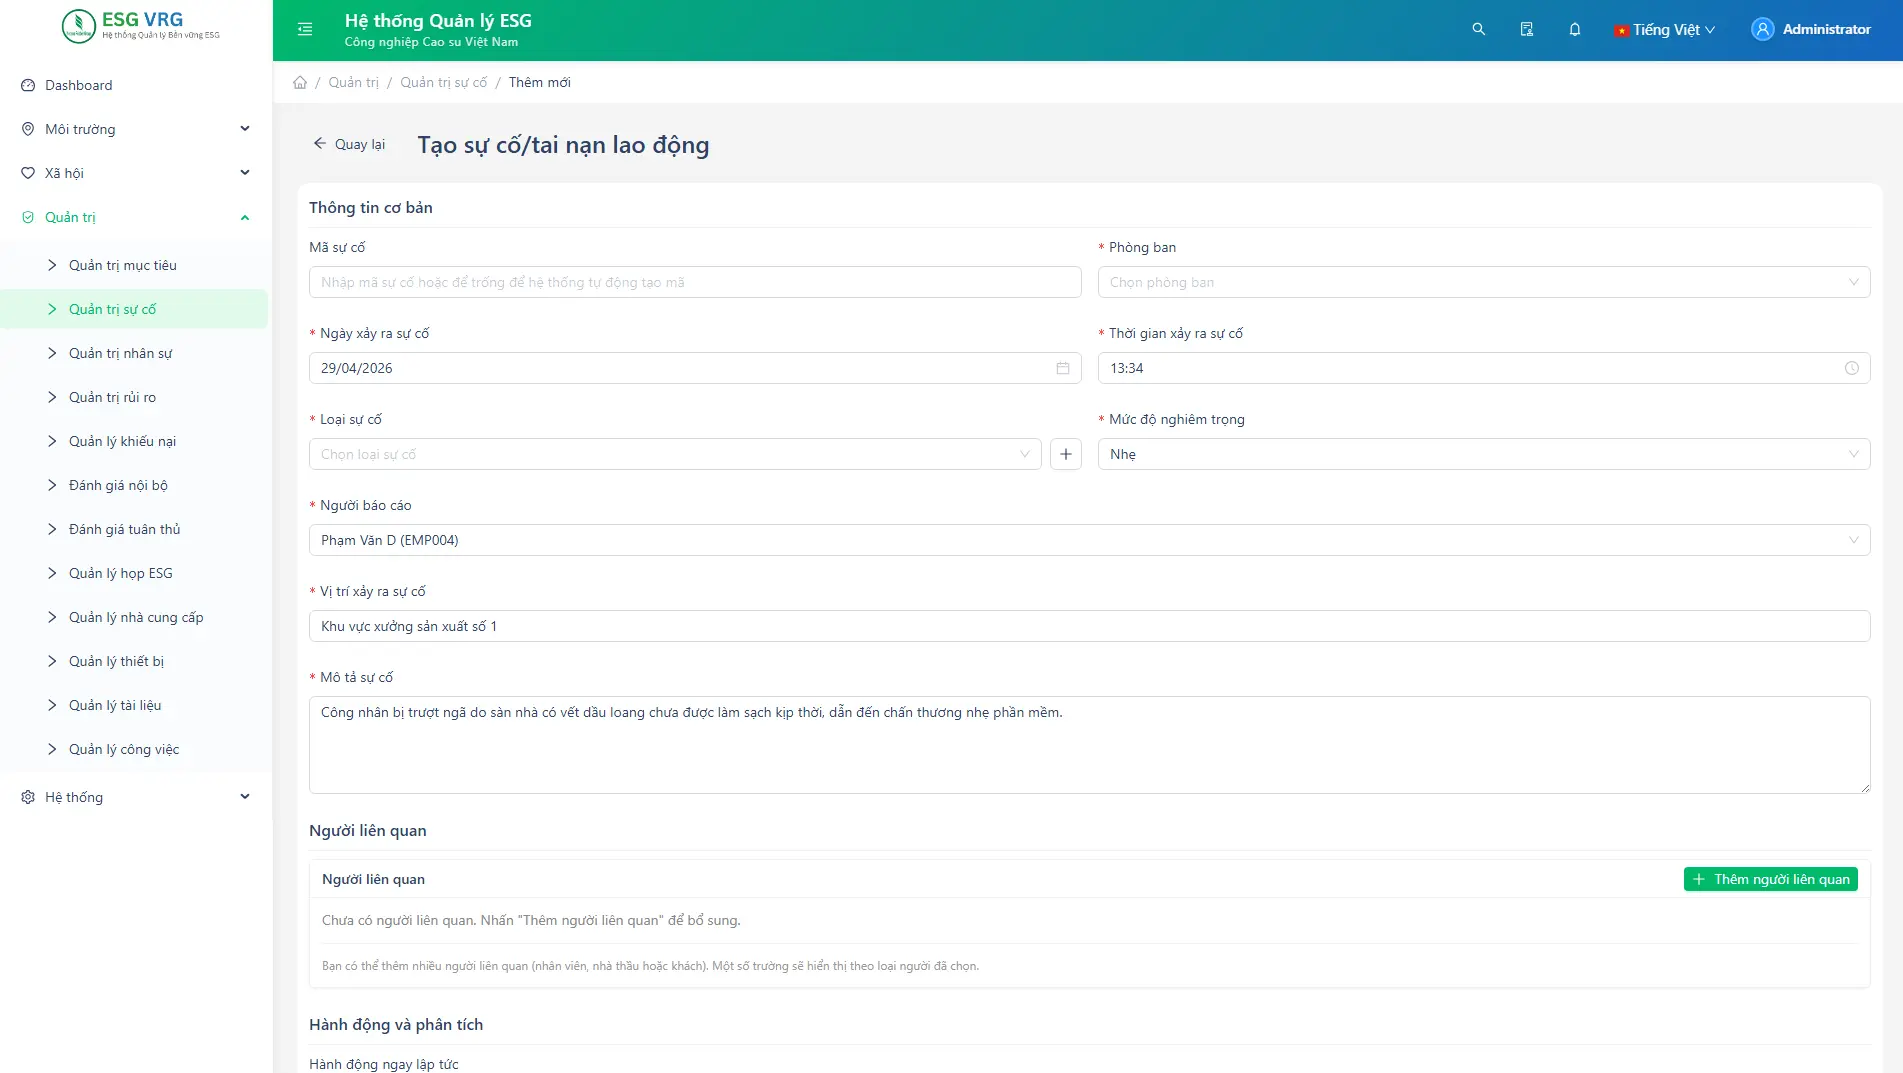Click the Vietnam flag icon
Image resolution: width=1903 pixels, height=1073 pixels.
1621,30
